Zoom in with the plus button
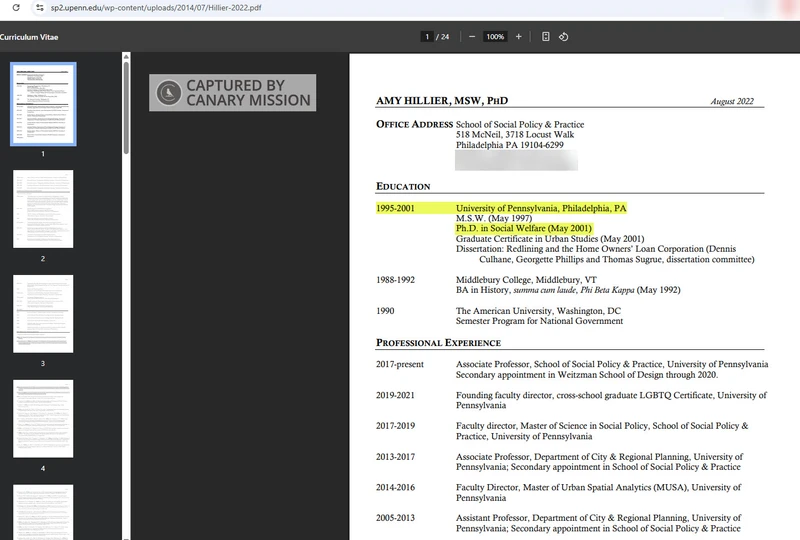This screenshot has height=540, width=800. [518, 37]
